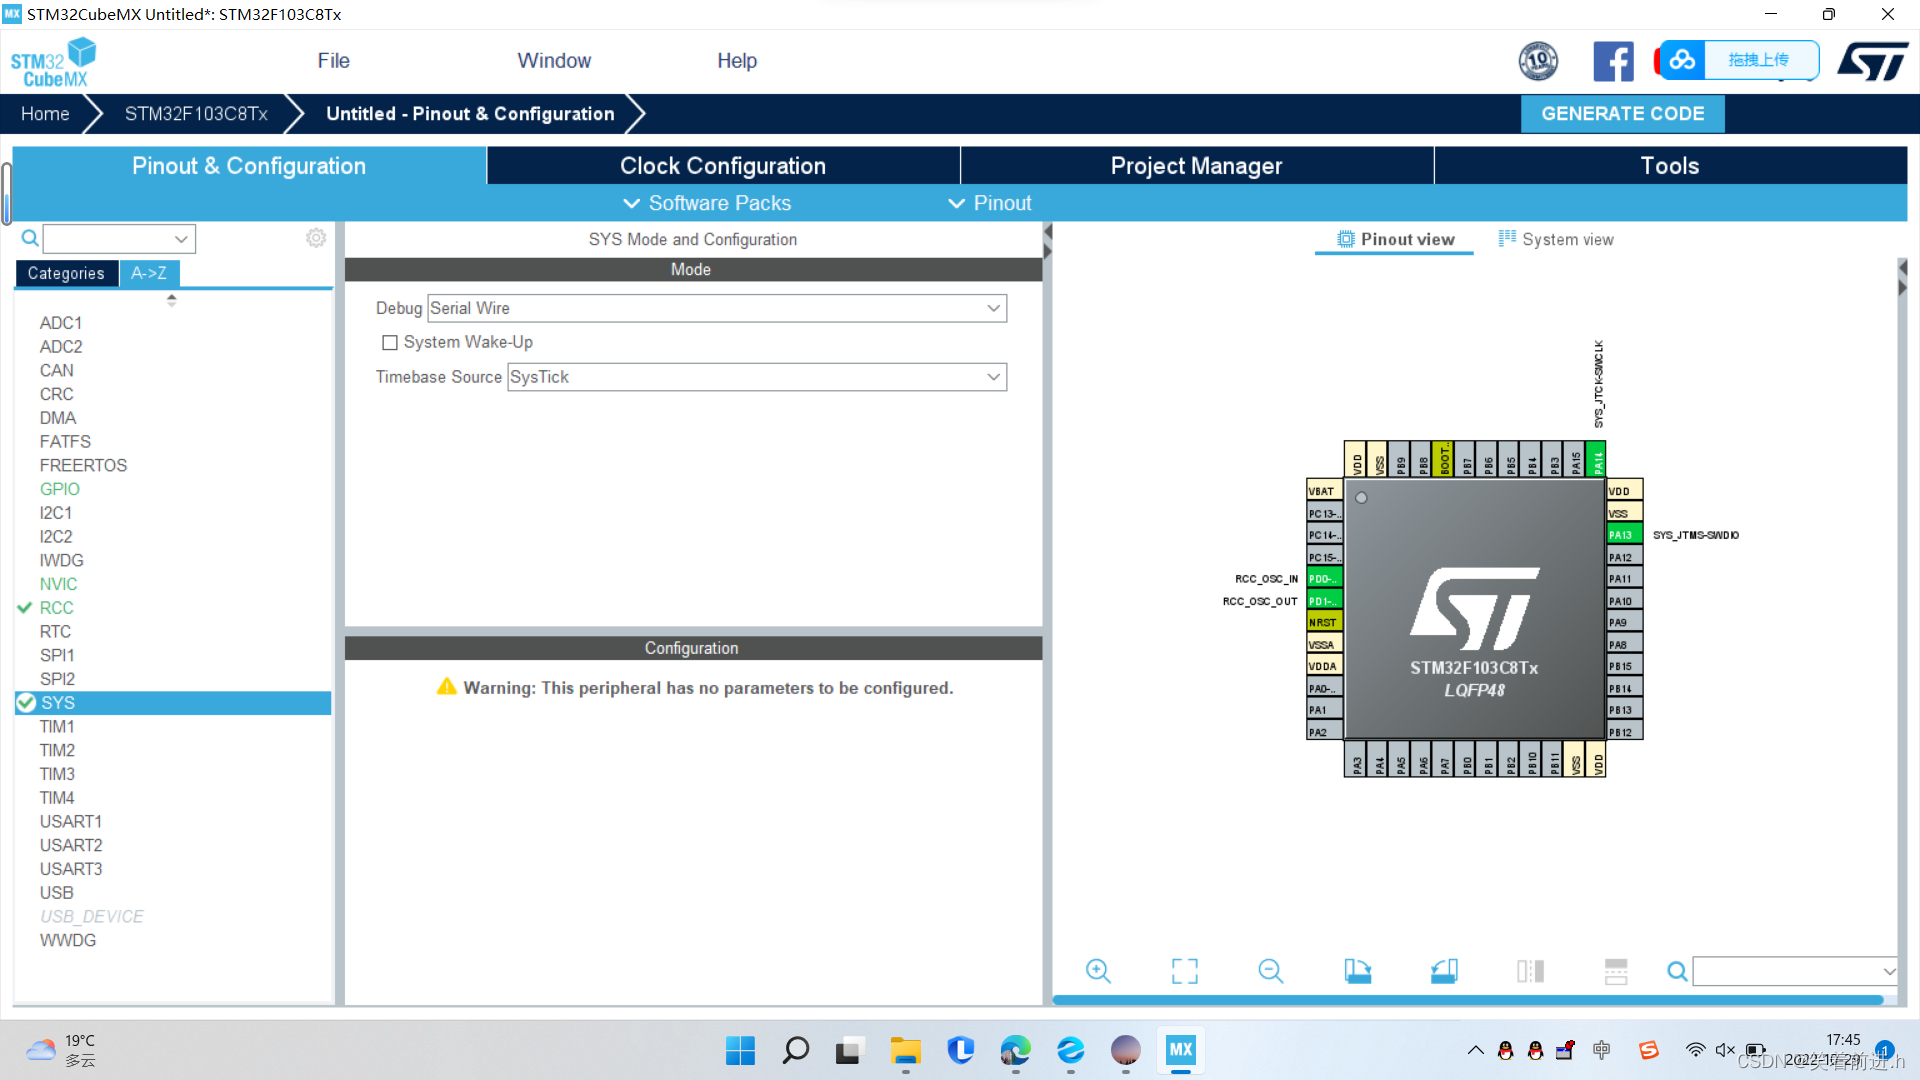Zoom out of the pinout diagram
The height and width of the screenshot is (1080, 1920).
[1270, 970]
